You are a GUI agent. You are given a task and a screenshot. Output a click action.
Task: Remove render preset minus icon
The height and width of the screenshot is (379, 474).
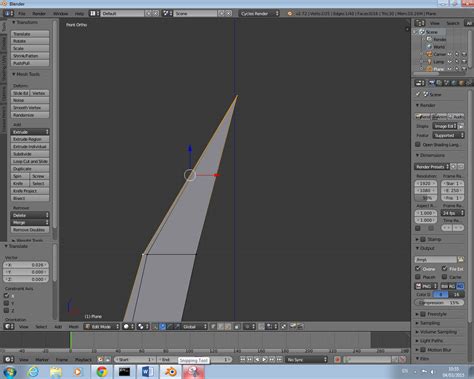click(461, 166)
